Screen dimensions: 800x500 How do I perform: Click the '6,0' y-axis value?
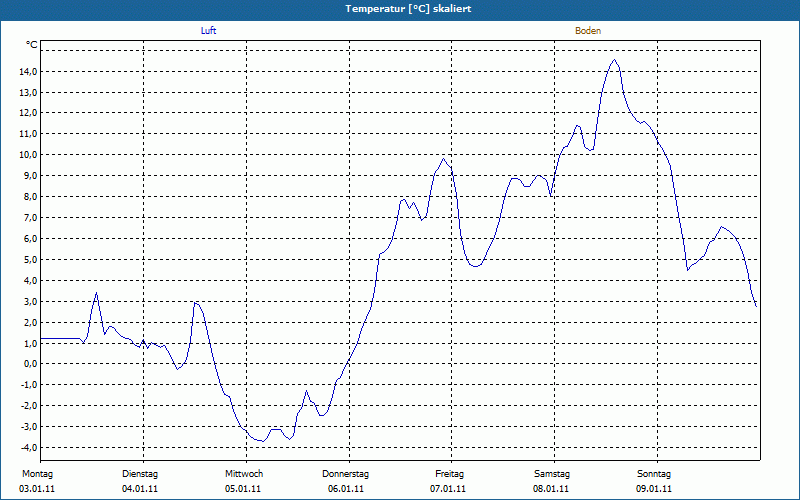pos(31,238)
